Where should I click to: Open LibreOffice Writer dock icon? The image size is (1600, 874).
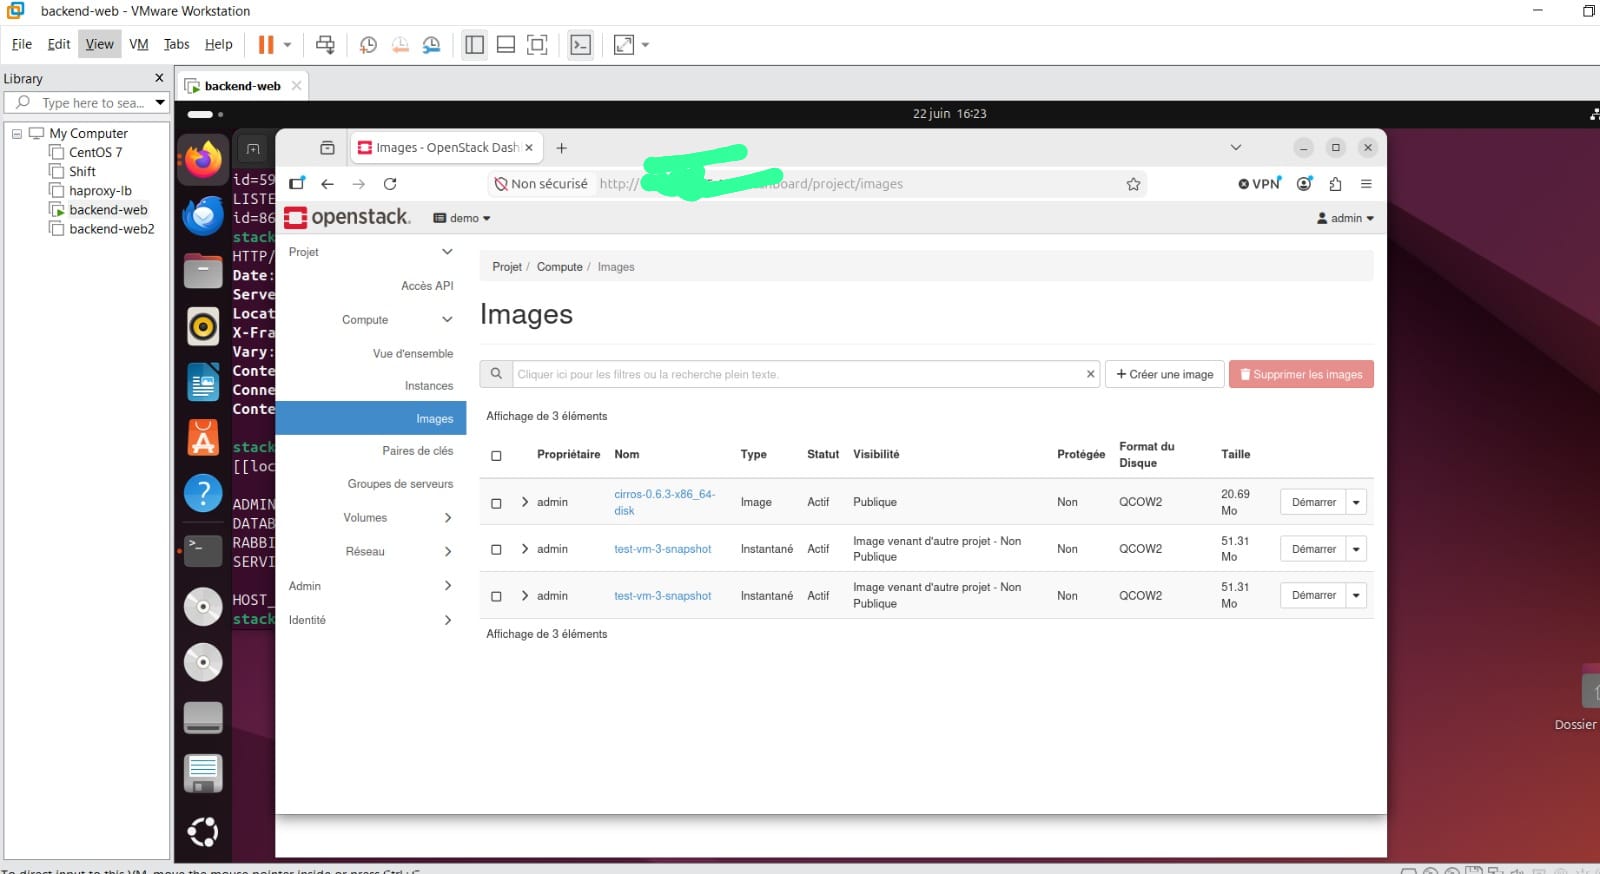203,382
